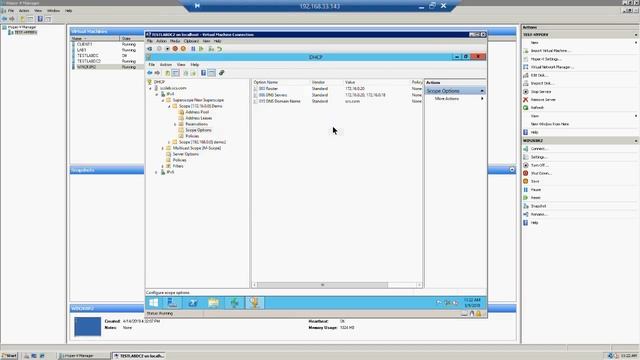Screen dimensions: 640x360
Task: Click the help icon in Hyper-V Manager toolbar
Action: [x=40, y=19]
